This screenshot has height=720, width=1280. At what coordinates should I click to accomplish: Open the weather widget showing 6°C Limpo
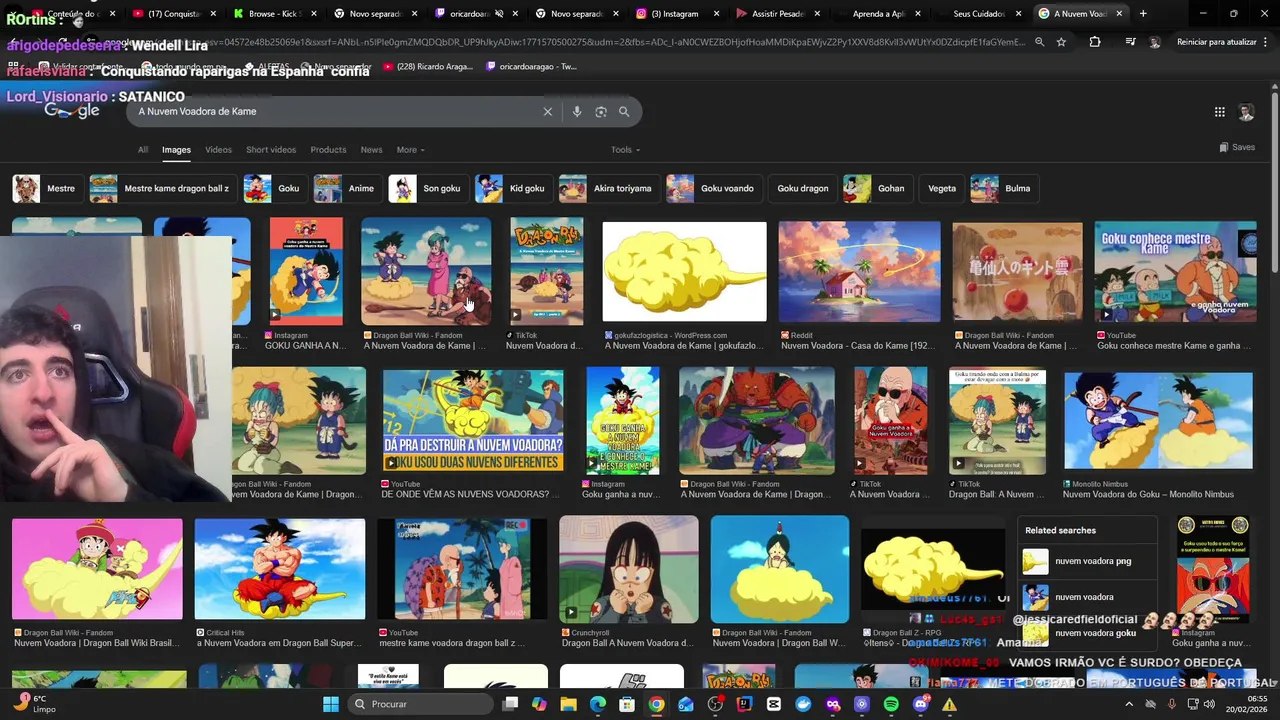tap(35, 704)
